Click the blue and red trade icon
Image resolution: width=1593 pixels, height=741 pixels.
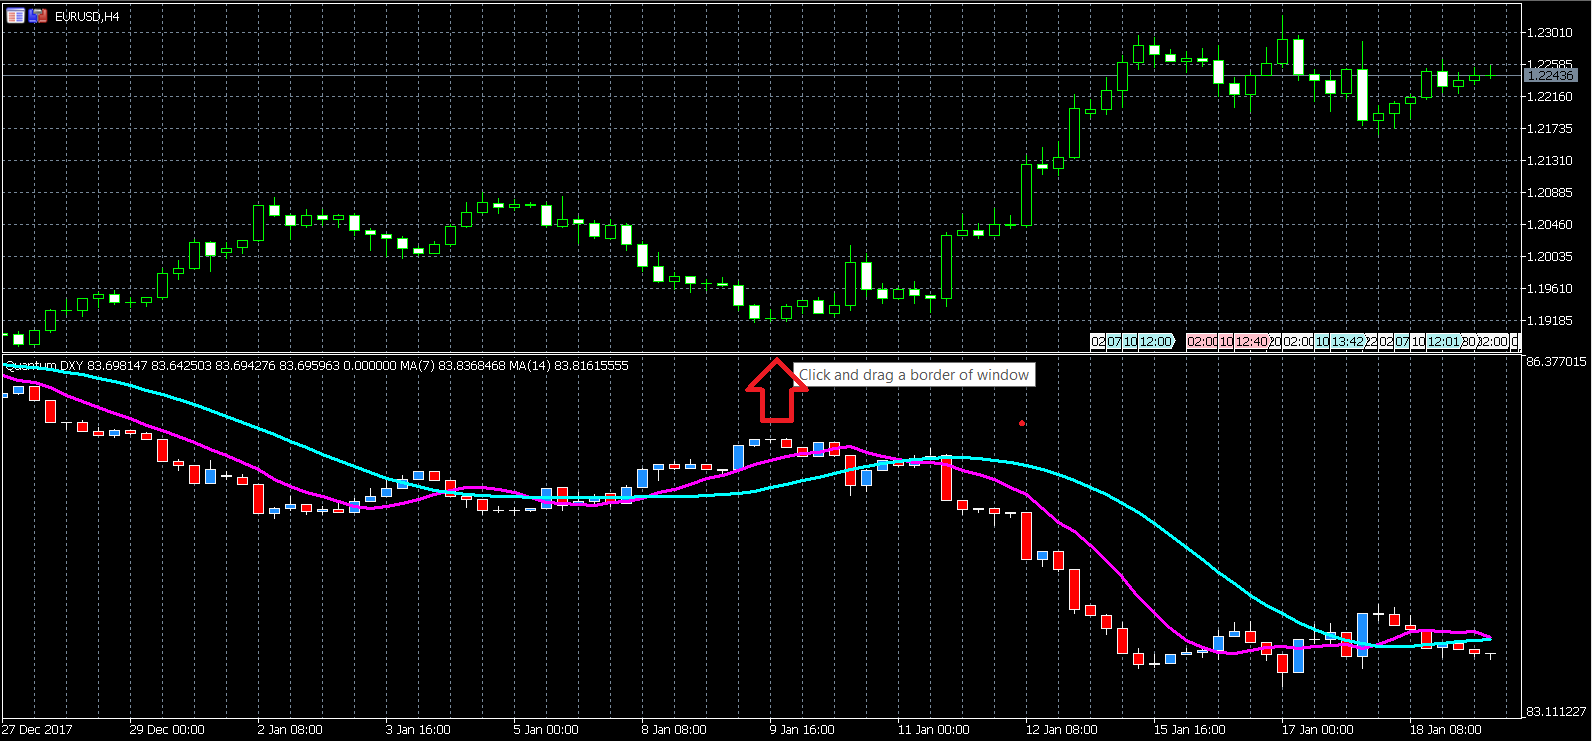click(x=37, y=16)
